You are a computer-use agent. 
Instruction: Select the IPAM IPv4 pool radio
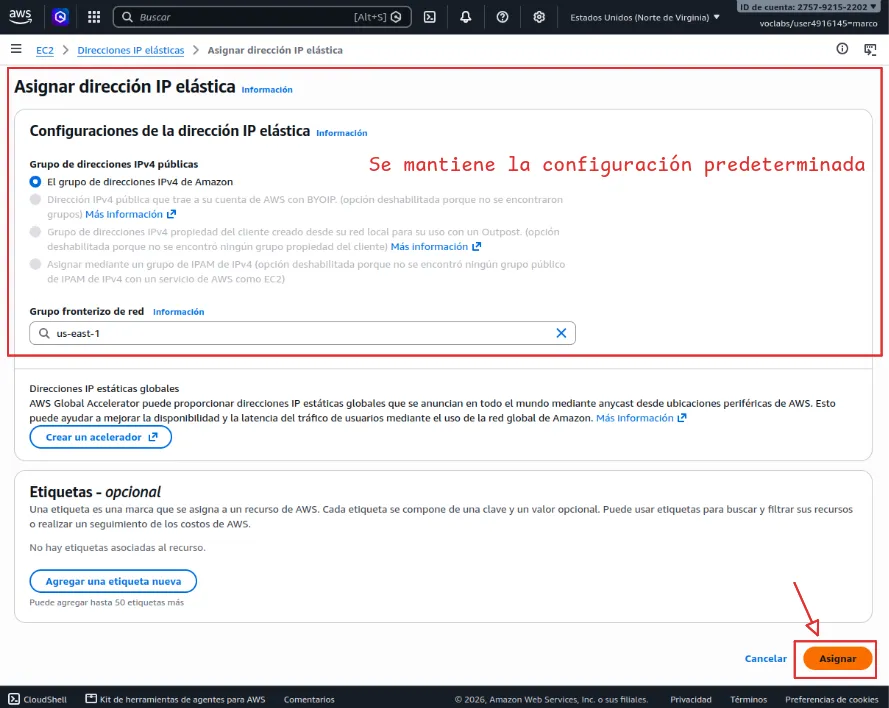[x=35, y=264]
